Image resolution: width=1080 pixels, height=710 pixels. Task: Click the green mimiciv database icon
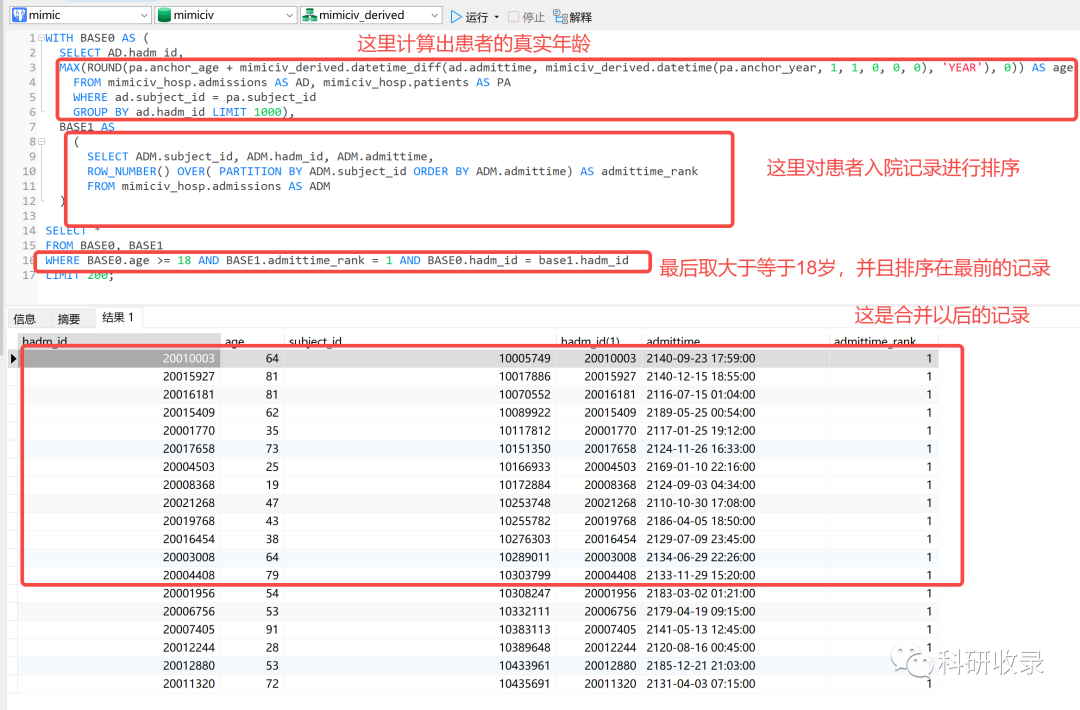point(164,15)
